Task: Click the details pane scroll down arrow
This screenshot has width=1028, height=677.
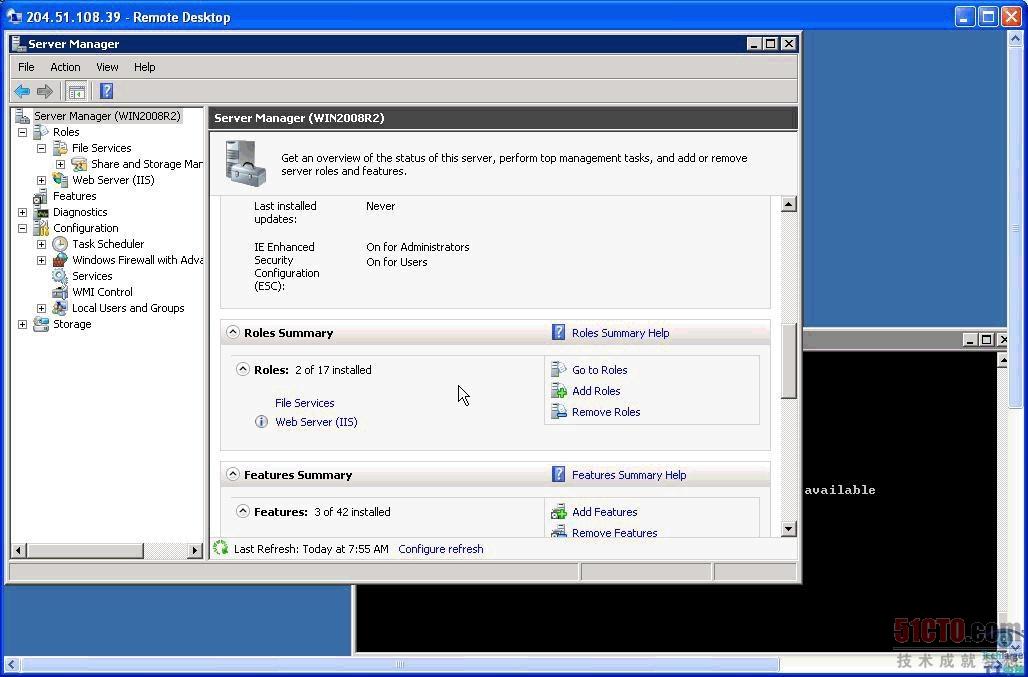Action: click(789, 528)
